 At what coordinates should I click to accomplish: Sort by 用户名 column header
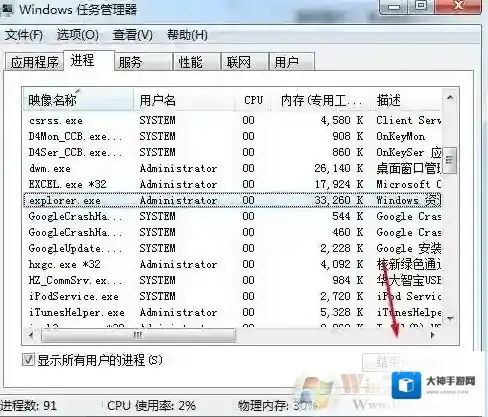click(185, 100)
